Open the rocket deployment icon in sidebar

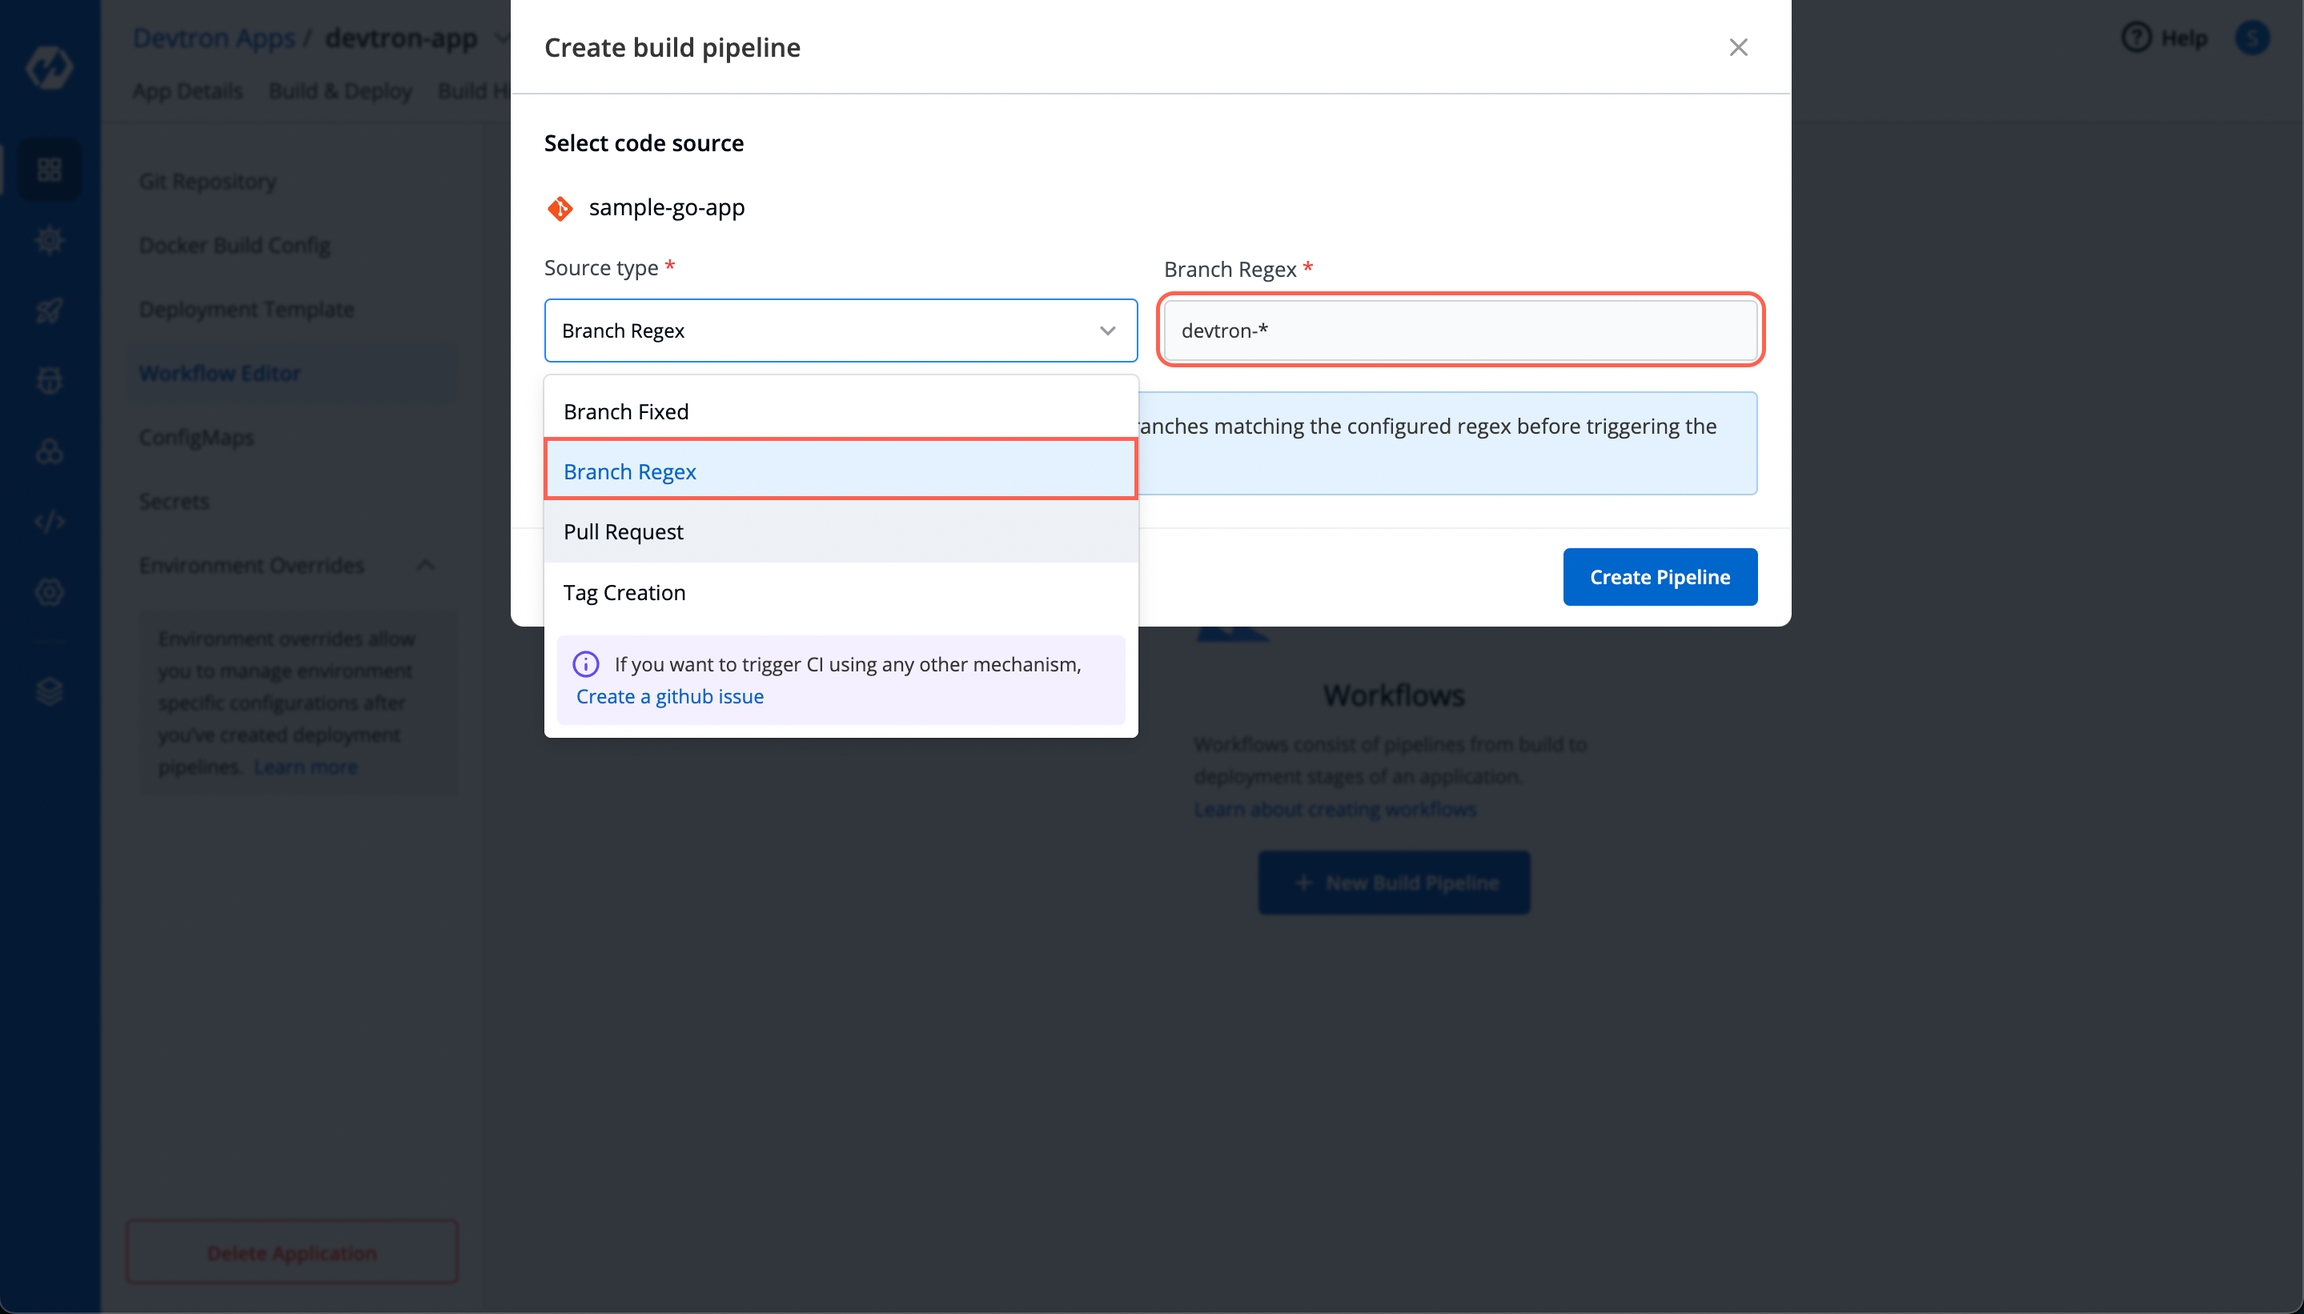click(x=49, y=311)
